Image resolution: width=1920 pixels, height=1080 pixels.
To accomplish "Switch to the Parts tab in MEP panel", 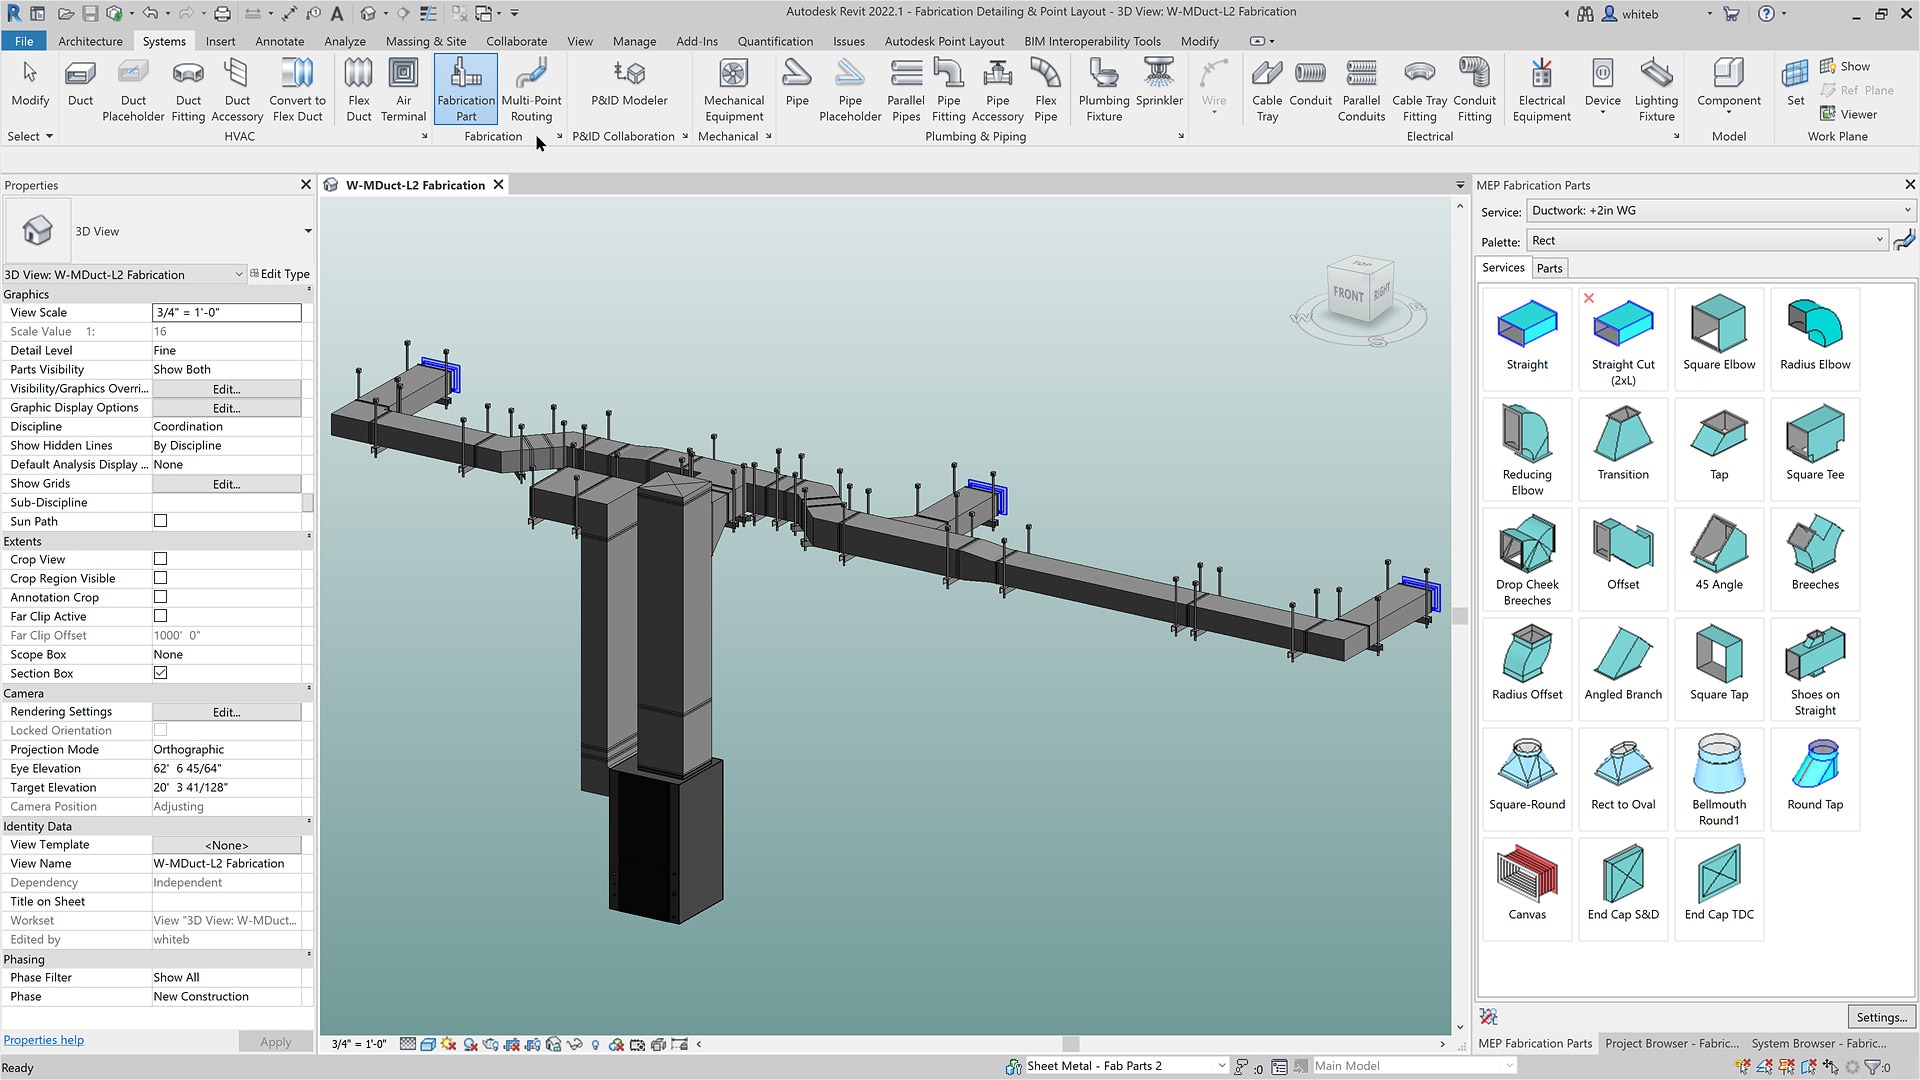I will tap(1549, 268).
